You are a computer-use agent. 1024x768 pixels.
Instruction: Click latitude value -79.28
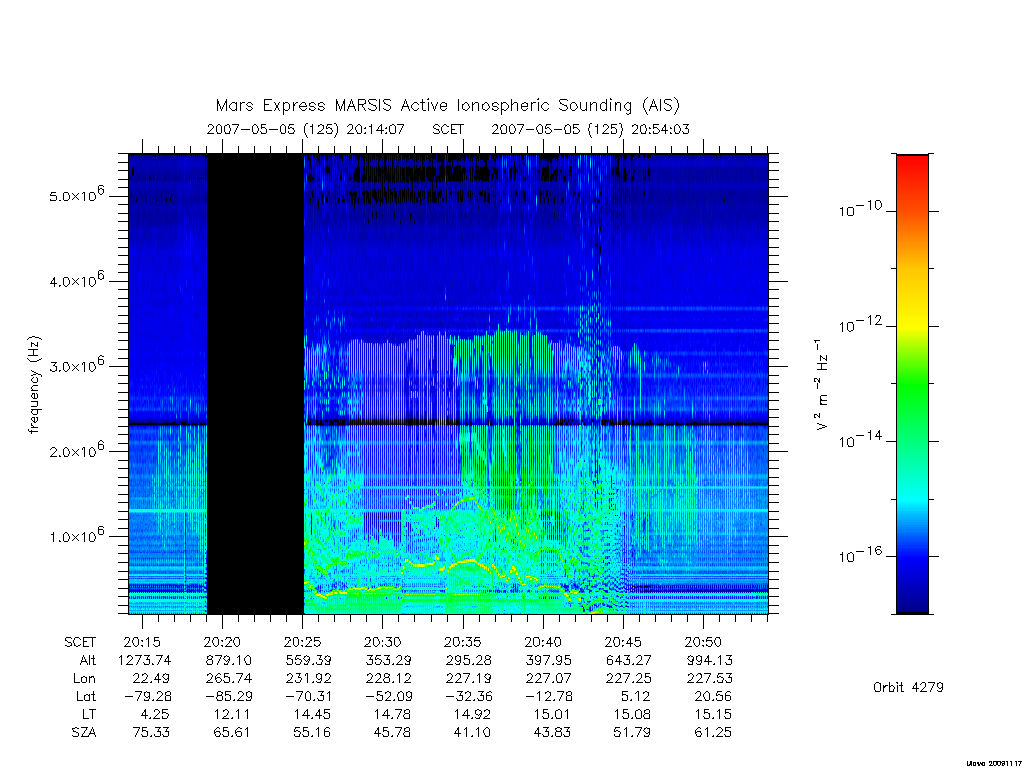pos(148,696)
